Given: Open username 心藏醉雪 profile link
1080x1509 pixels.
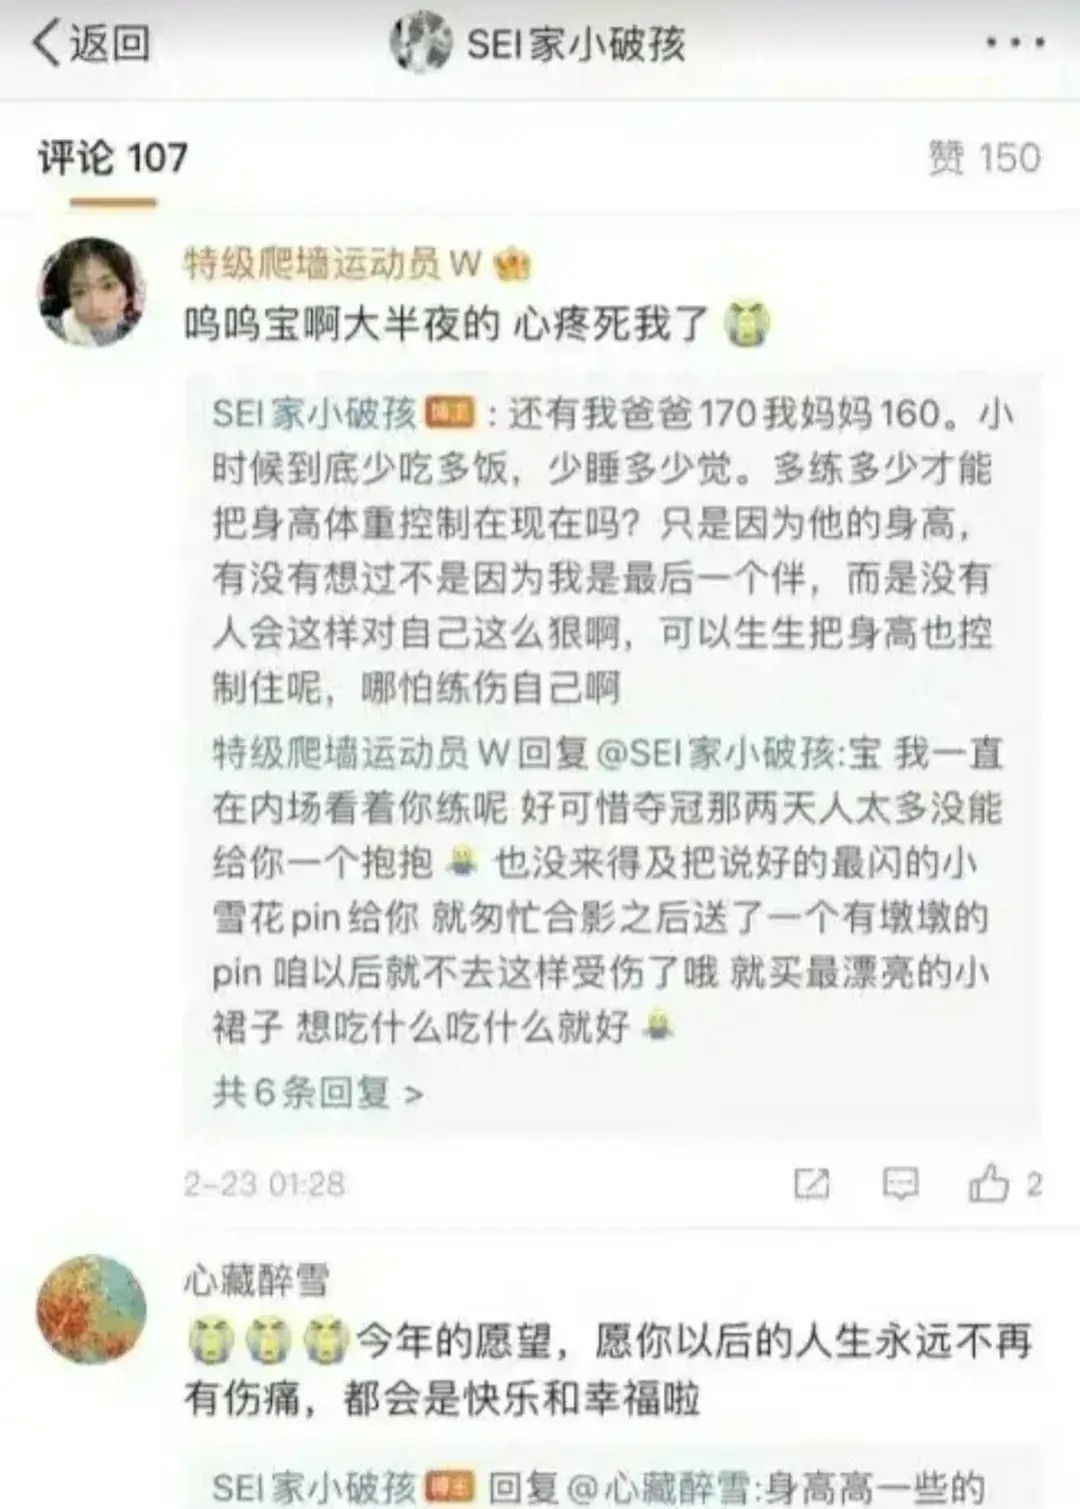Looking at the screenshot, I should (256, 1281).
